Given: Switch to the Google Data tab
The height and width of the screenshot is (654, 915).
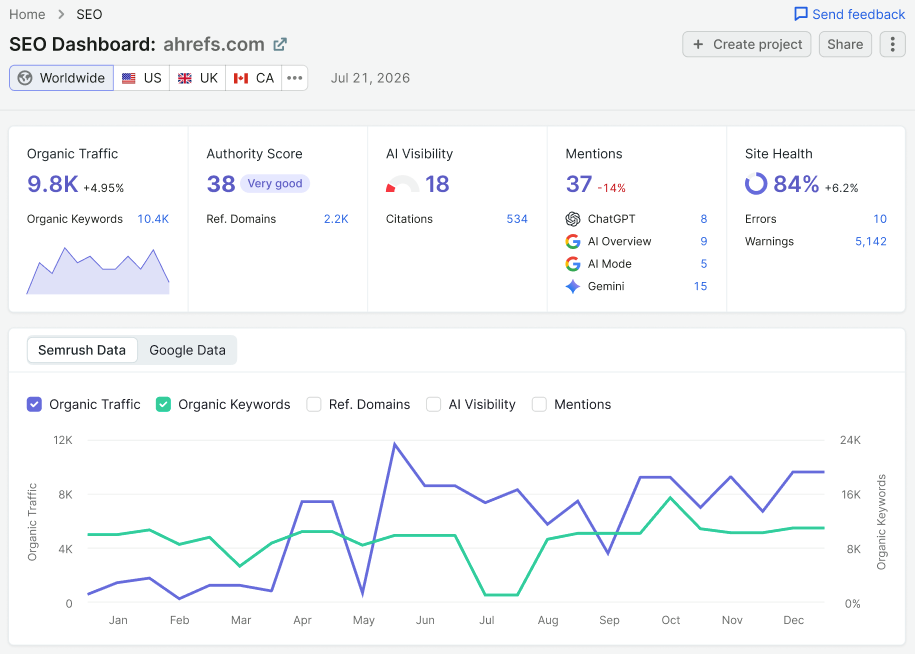Looking at the screenshot, I should [x=187, y=350].
